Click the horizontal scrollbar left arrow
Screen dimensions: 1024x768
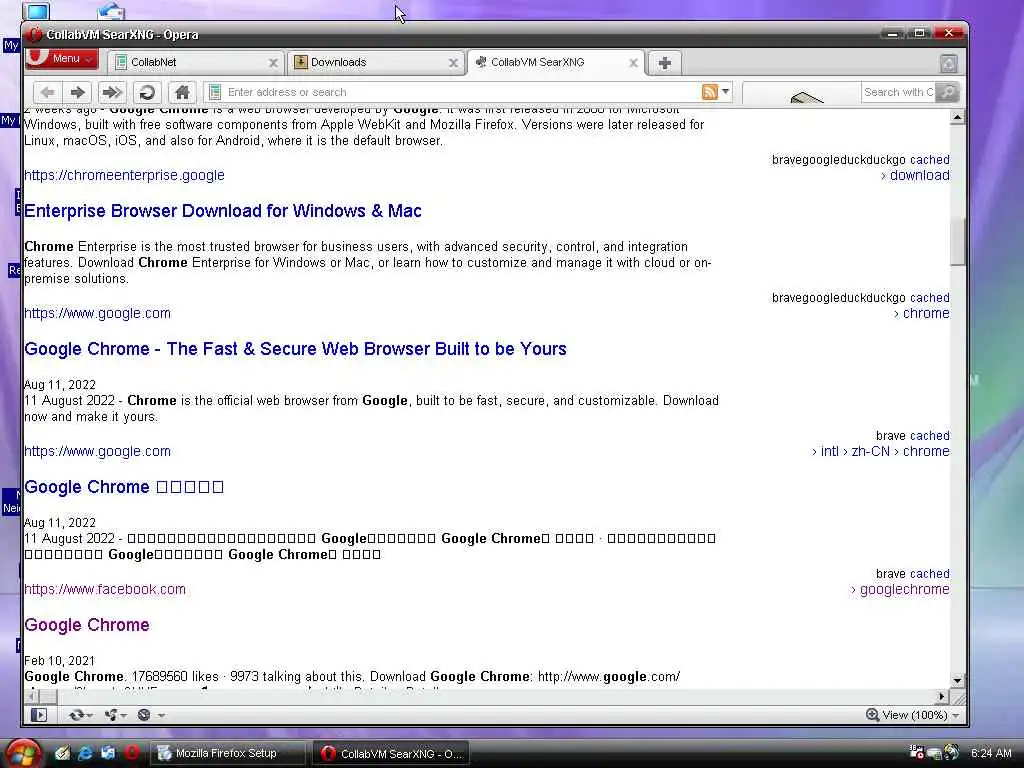coord(31,696)
